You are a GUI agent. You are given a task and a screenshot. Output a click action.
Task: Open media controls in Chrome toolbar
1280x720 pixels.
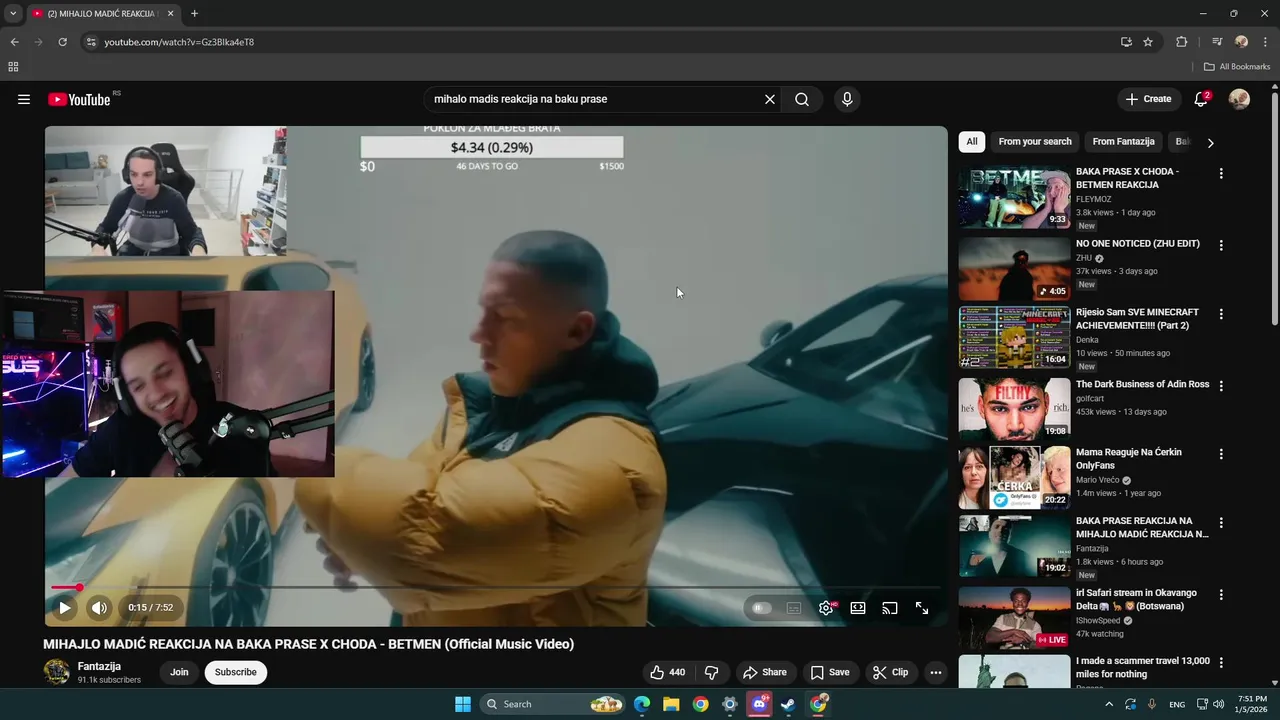pos(1216,42)
